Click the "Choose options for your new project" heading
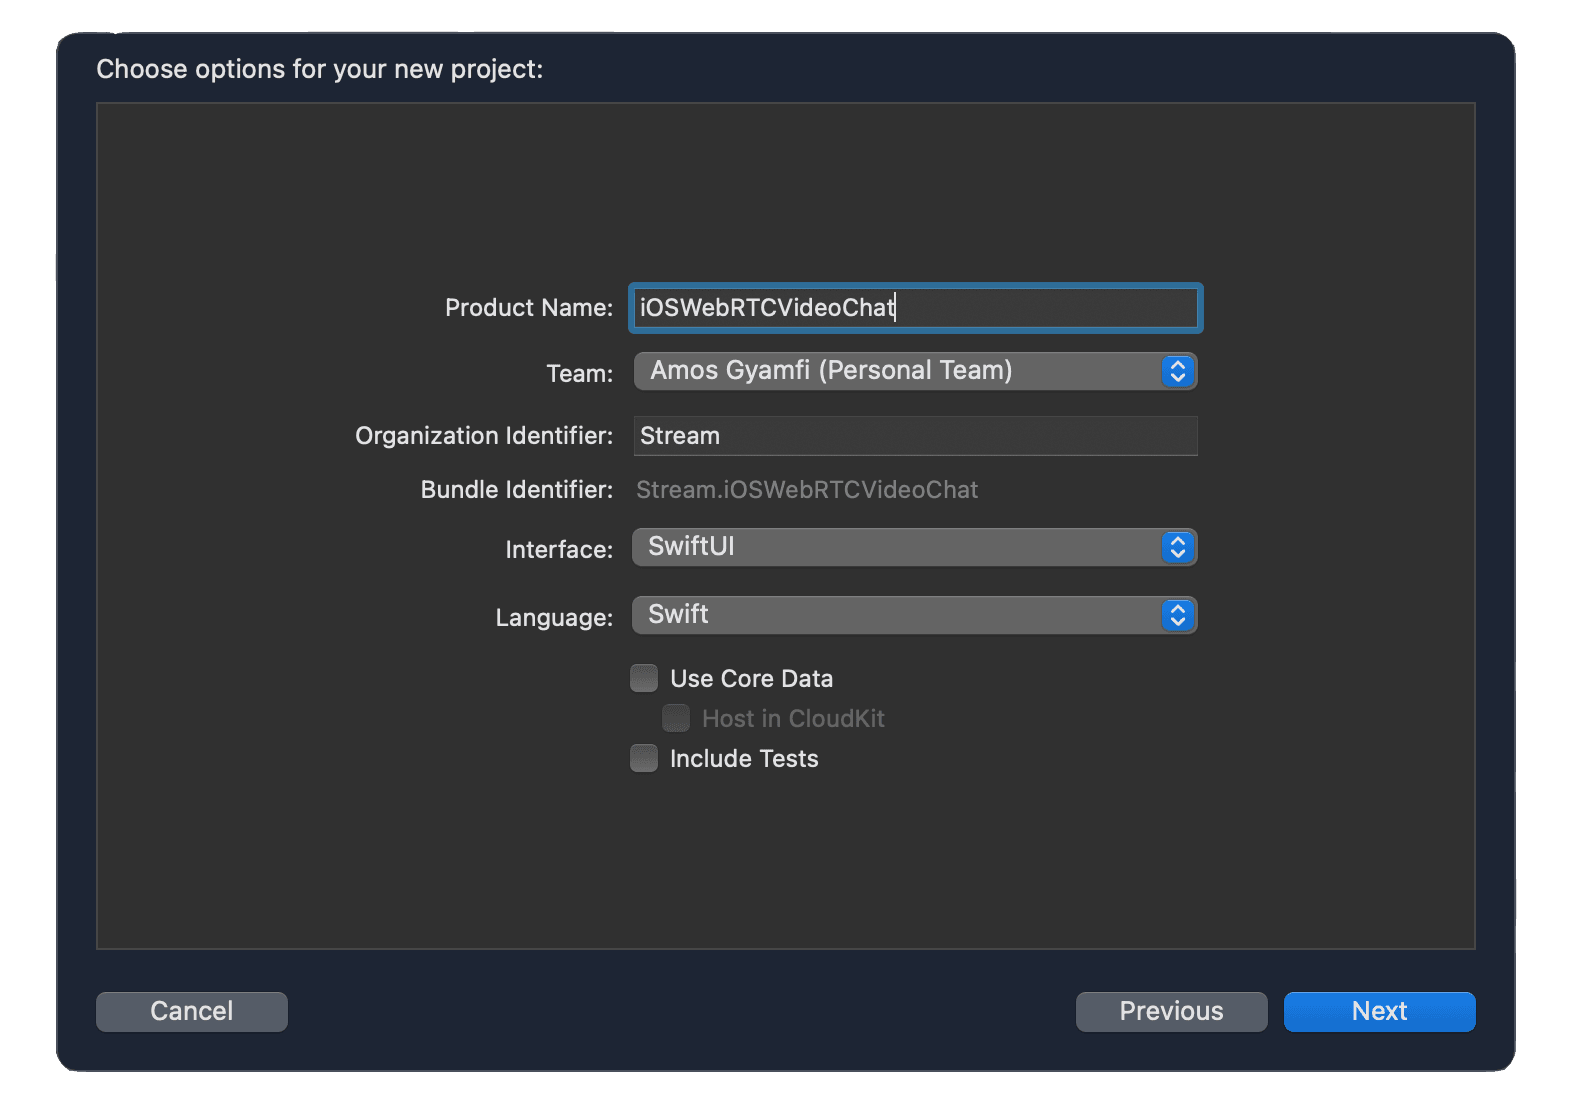 [320, 69]
